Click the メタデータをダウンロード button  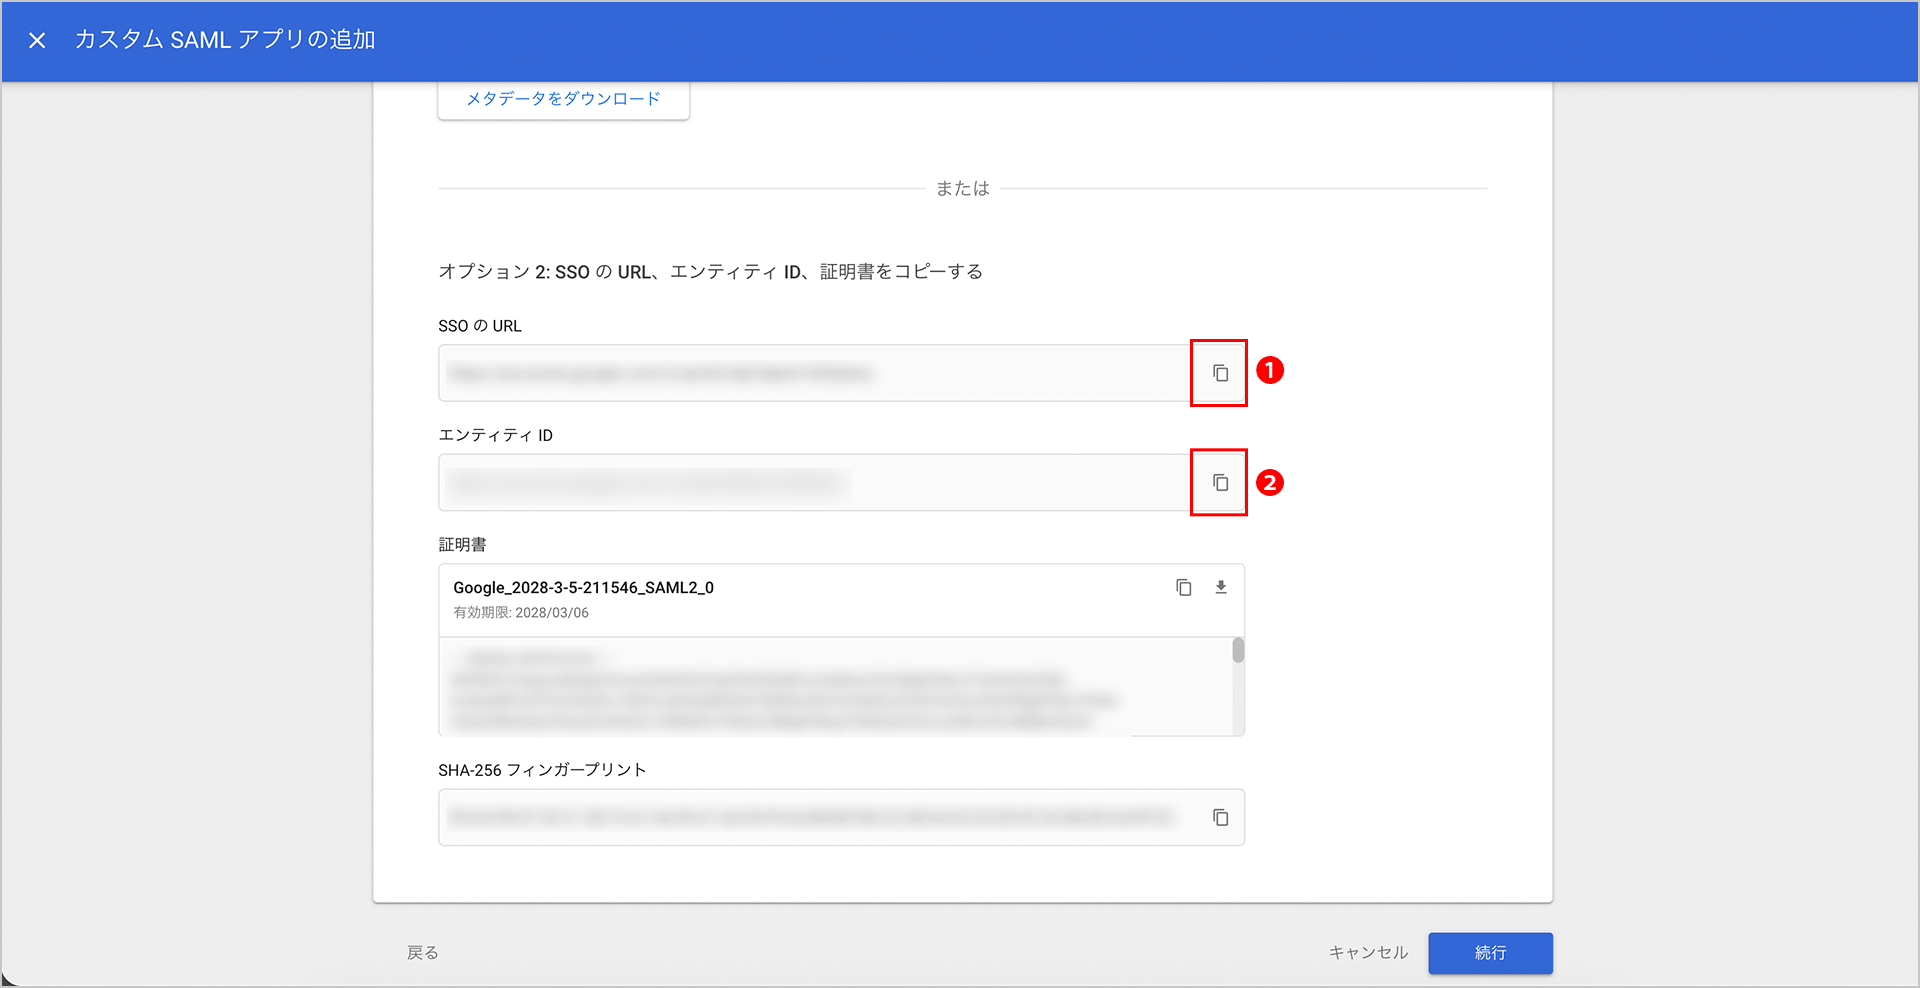(563, 99)
